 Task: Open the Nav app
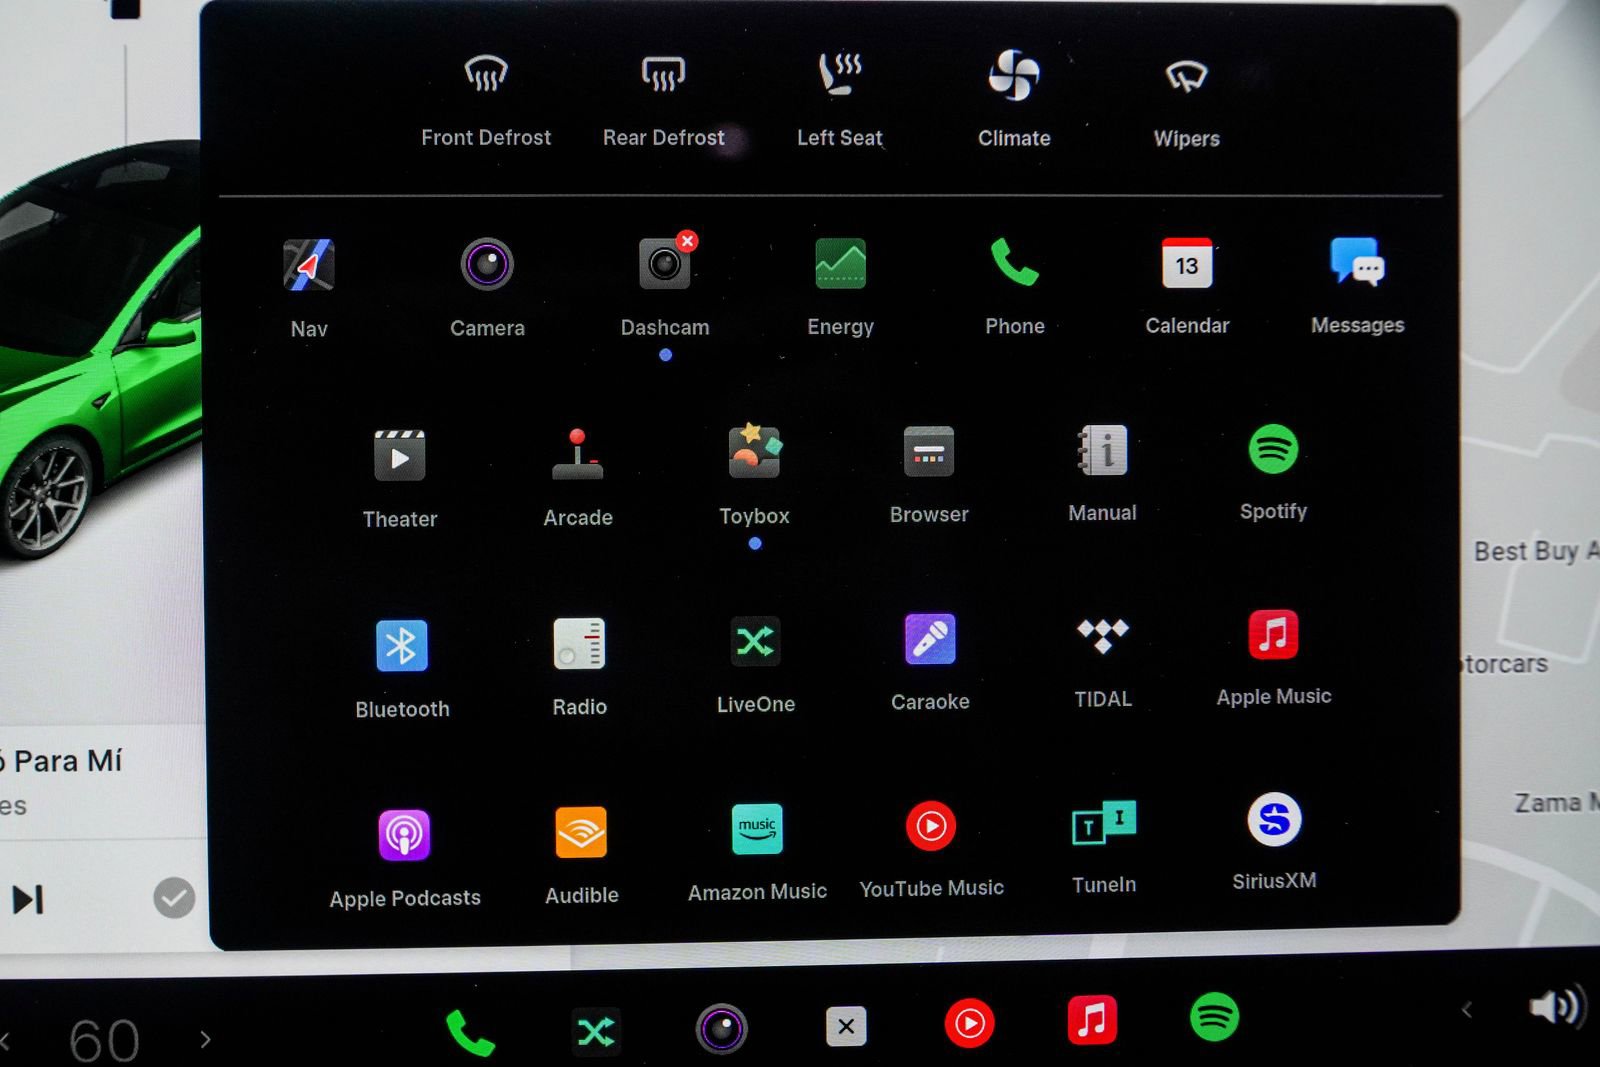309,288
